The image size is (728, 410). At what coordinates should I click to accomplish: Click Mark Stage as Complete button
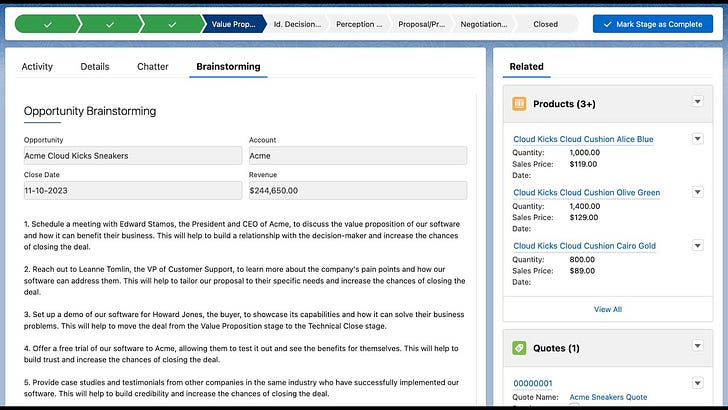[653, 24]
